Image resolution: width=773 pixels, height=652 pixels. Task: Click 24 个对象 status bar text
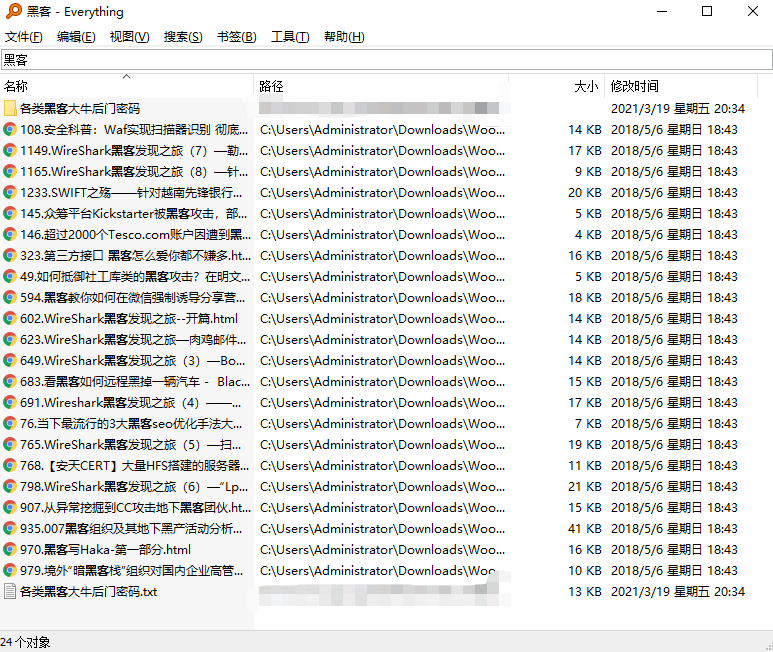tap(25, 642)
